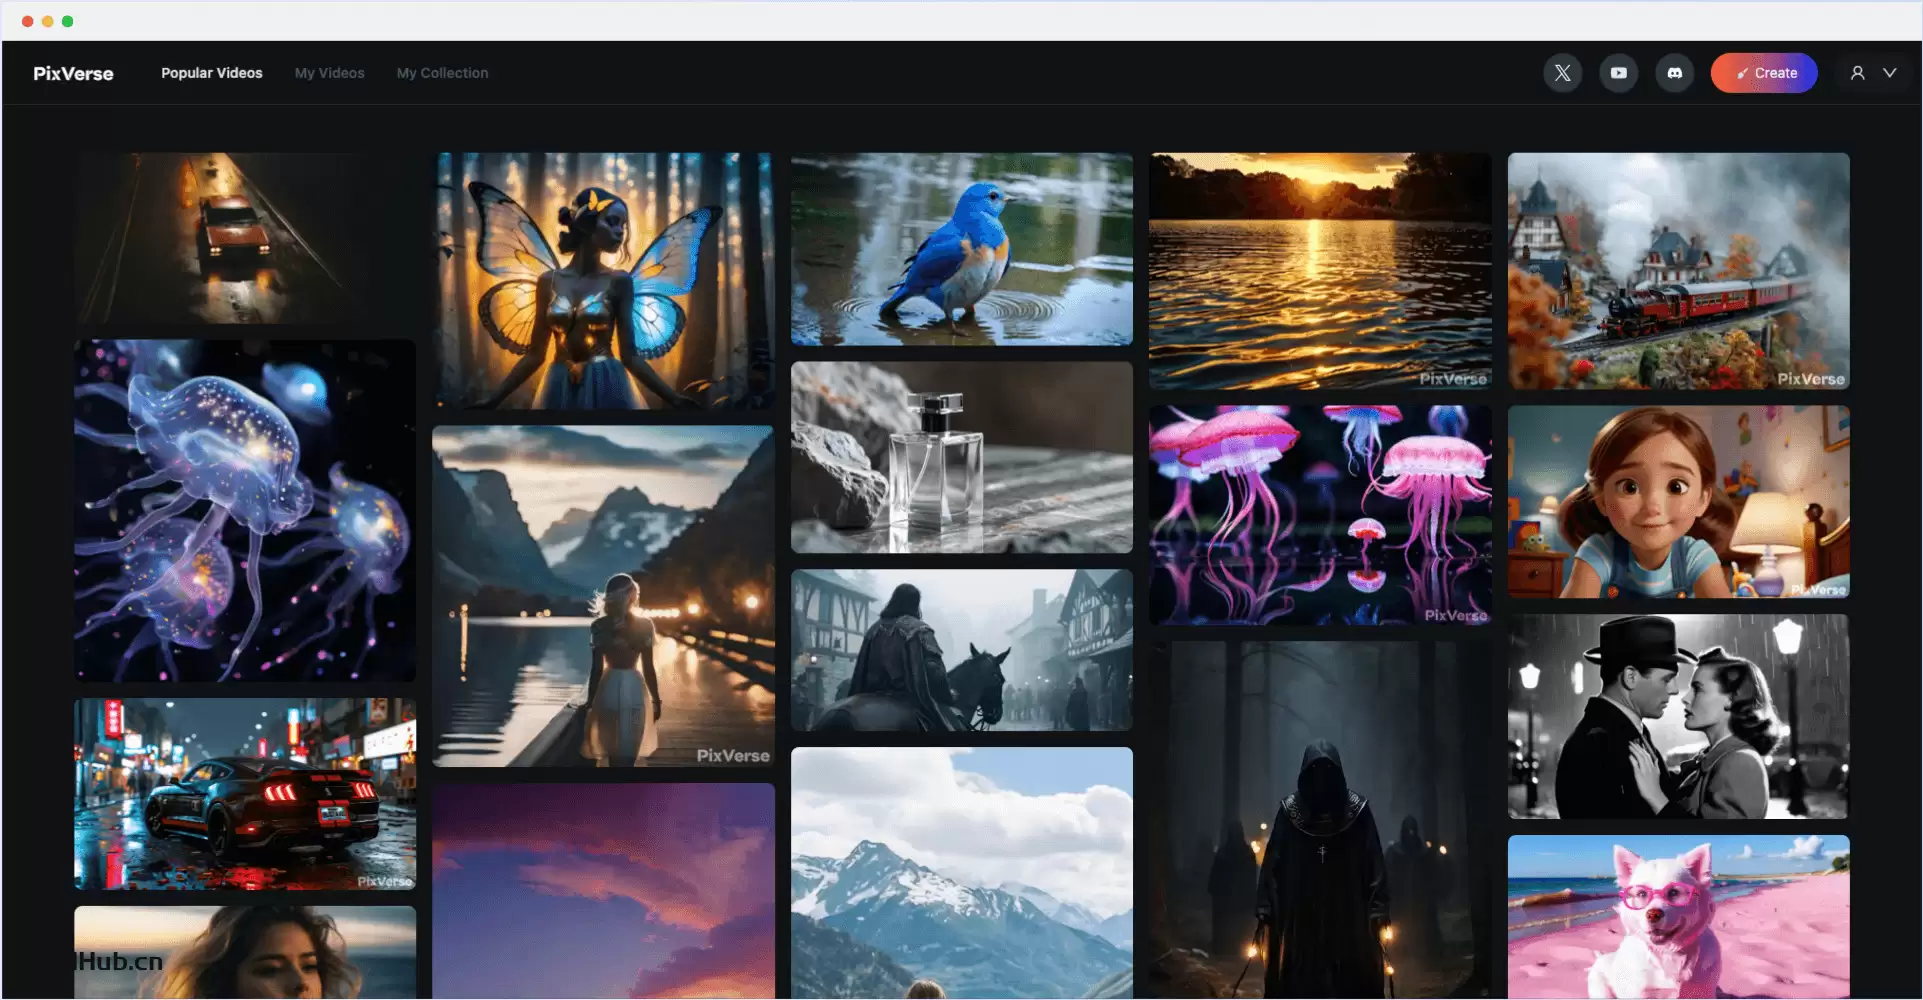Open the black Mustang neon street video
Image resolution: width=1923 pixels, height=1000 pixels.
tap(244, 794)
